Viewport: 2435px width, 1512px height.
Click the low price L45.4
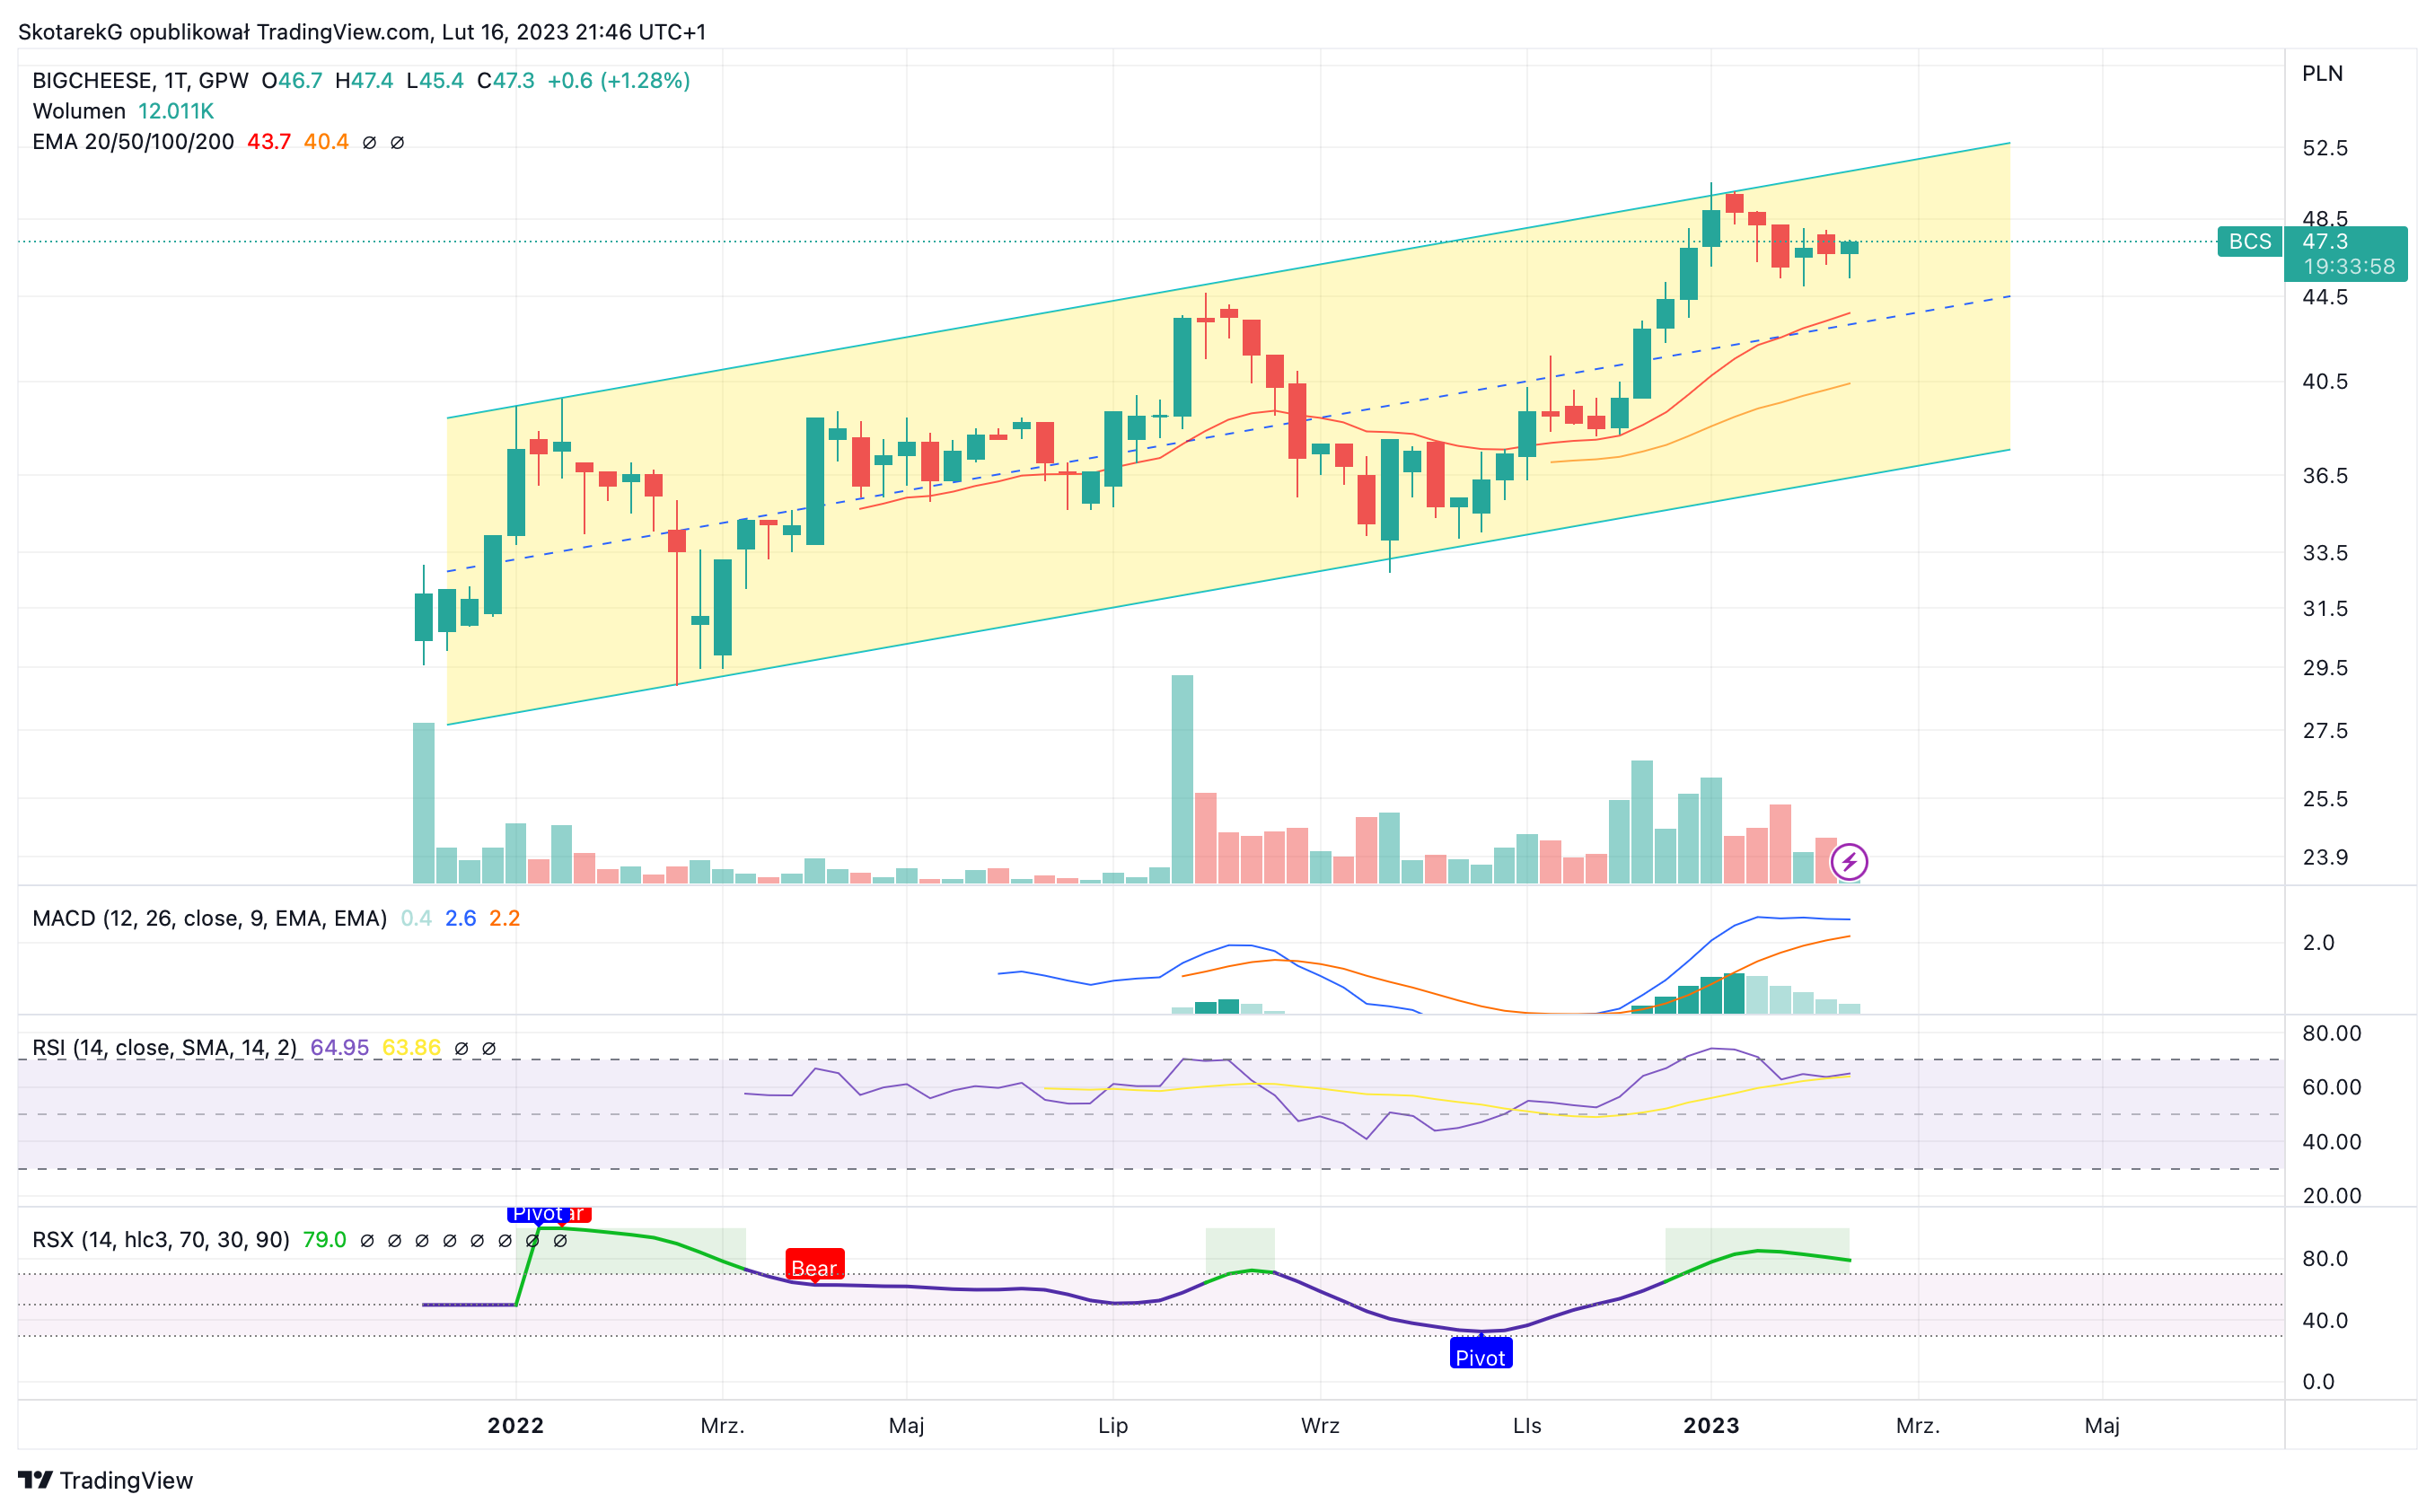[435, 80]
